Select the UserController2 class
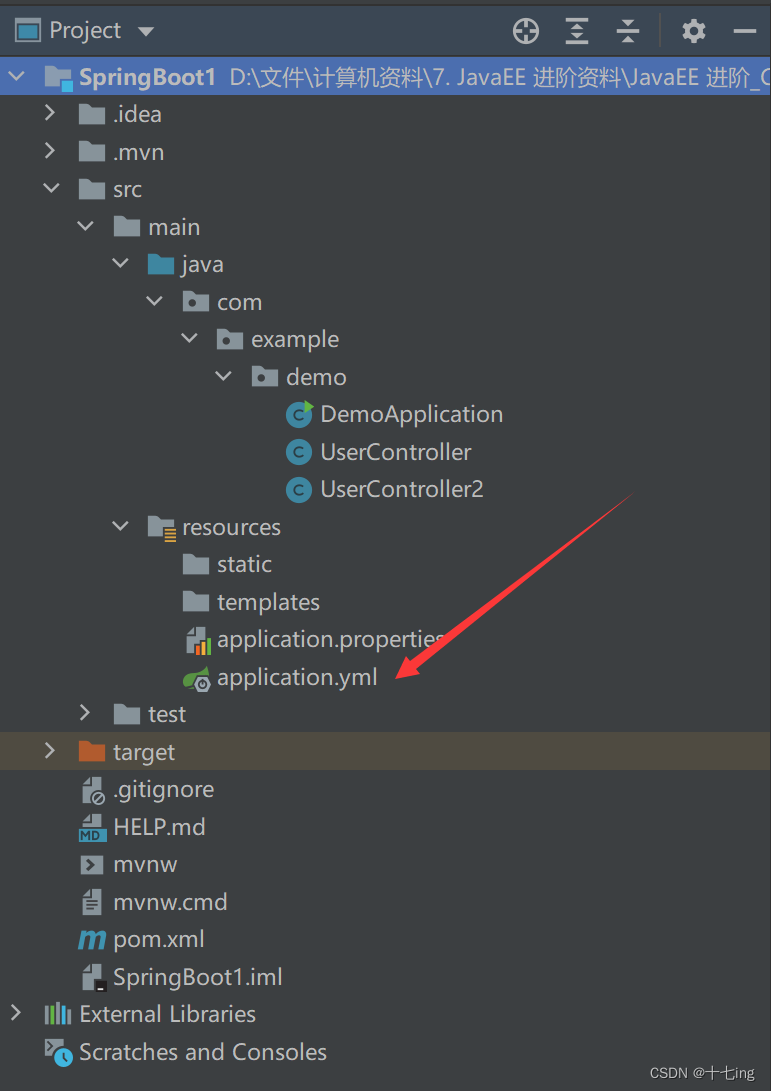Image resolution: width=771 pixels, height=1091 pixels. point(401,489)
